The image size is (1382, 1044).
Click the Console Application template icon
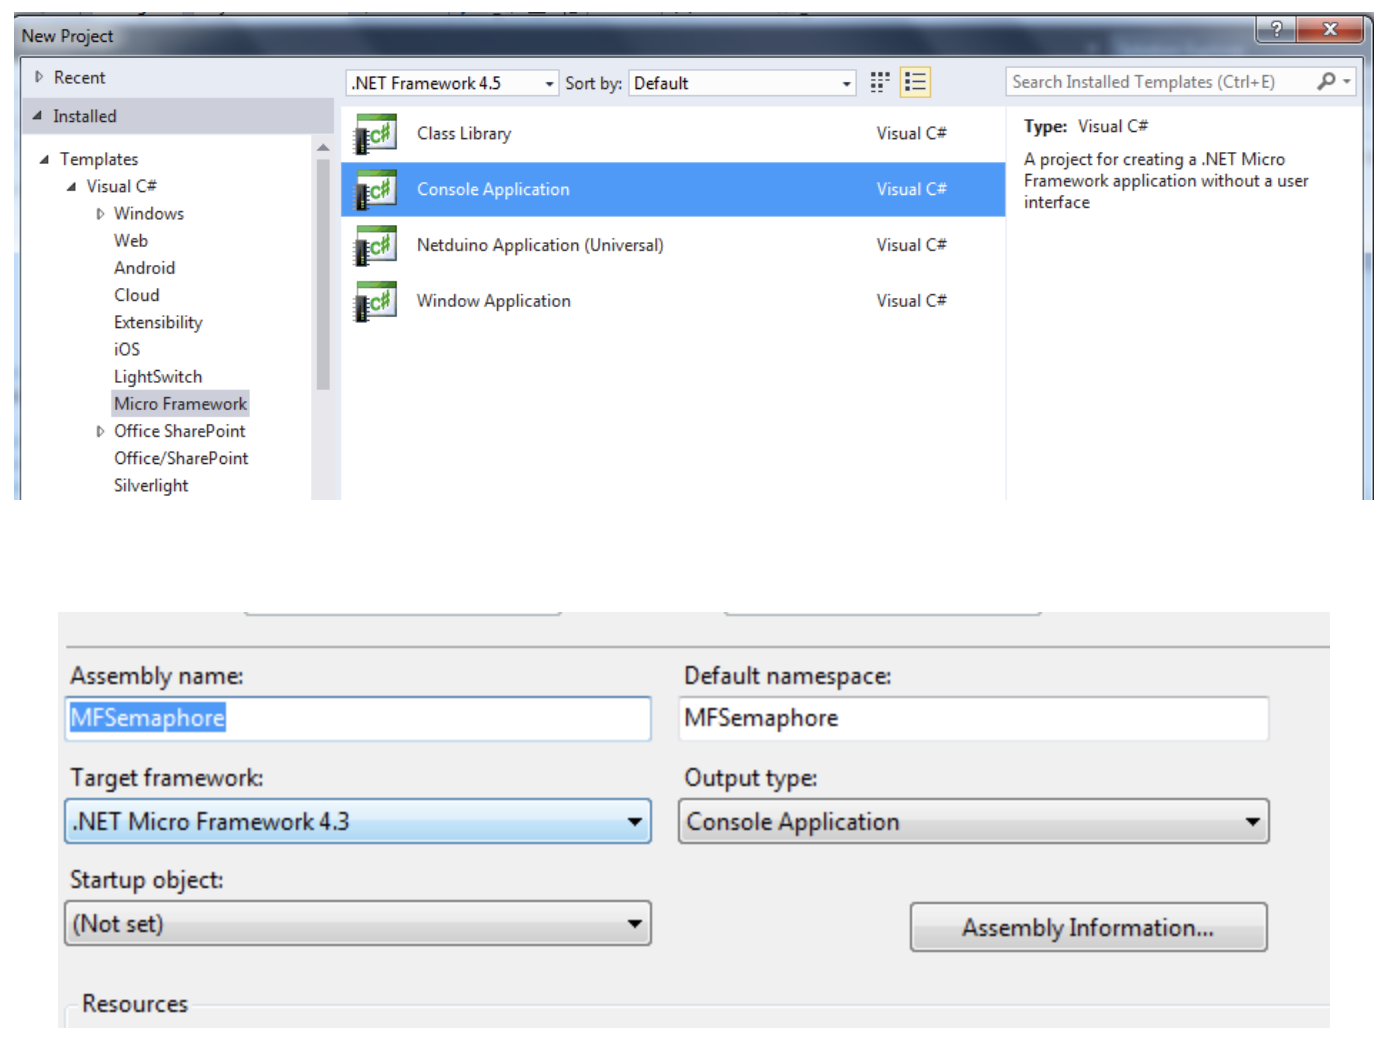point(376,190)
